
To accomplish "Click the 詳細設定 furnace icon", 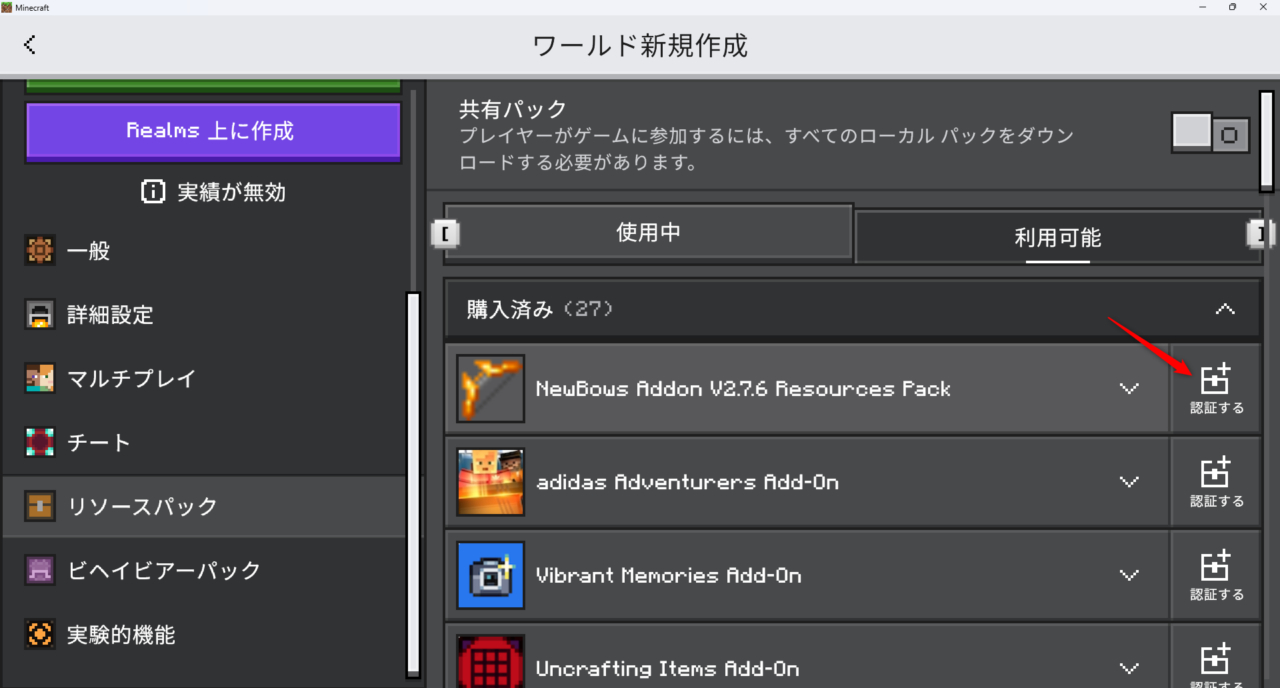I will 40,315.
